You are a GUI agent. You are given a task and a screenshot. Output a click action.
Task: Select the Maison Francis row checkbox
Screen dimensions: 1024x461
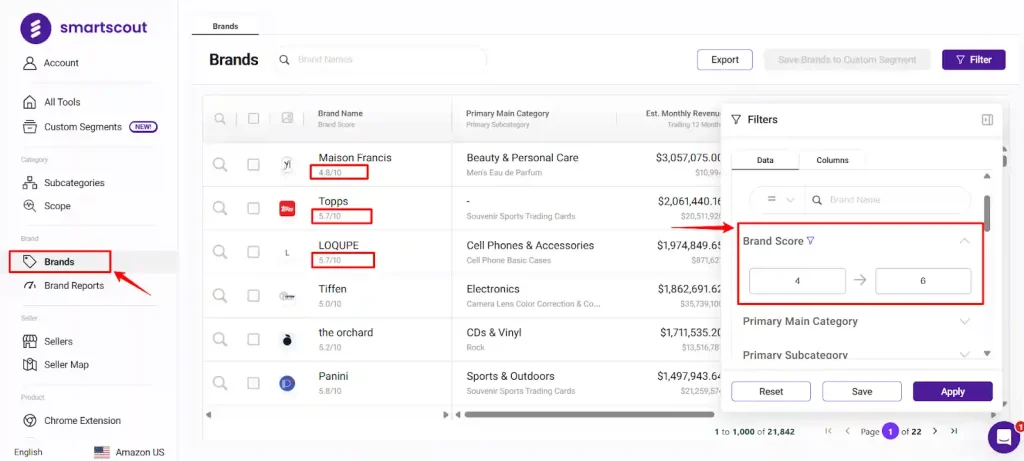pos(253,165)
